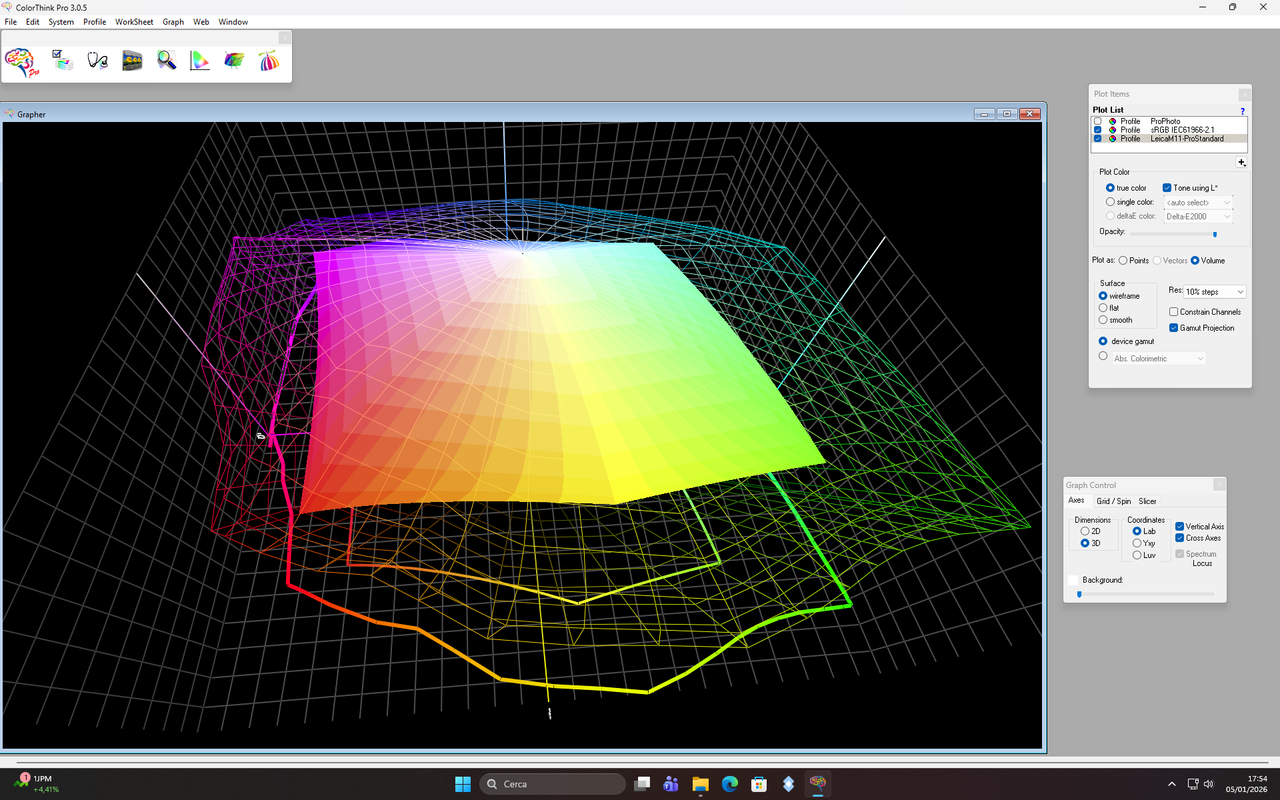This screenshot has height=800, width=1280.
Task: Open the single color auto select dropdown
Action: [x=1198, y=202]
